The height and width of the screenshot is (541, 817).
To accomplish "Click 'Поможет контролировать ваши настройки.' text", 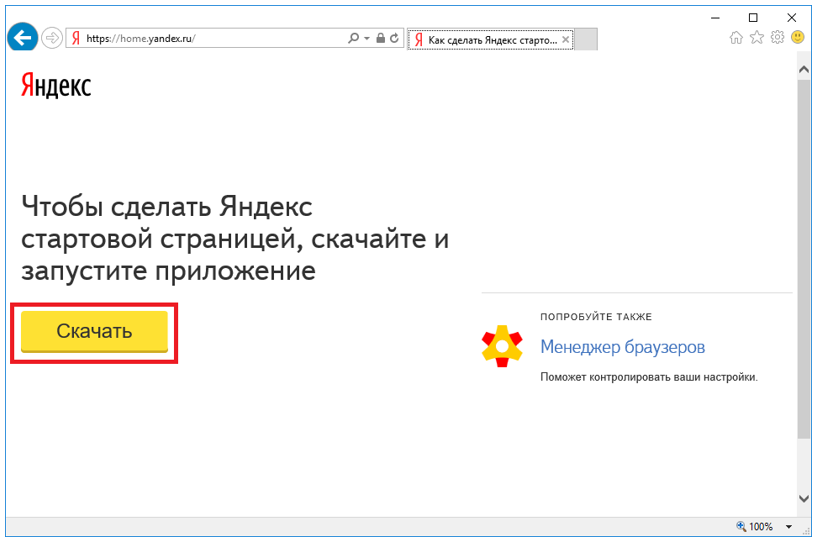I will click(x=649, y=377).
